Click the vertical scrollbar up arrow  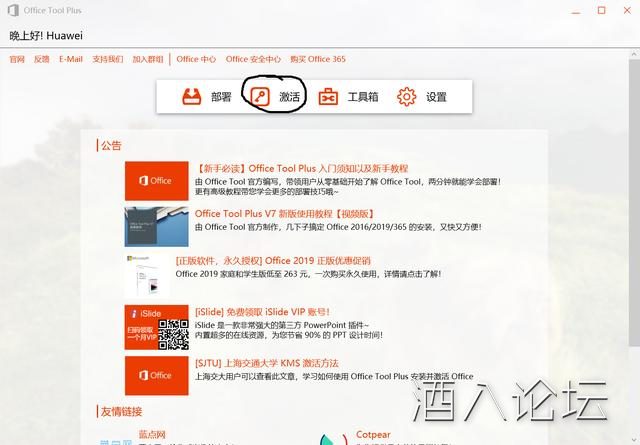[634, 54]
